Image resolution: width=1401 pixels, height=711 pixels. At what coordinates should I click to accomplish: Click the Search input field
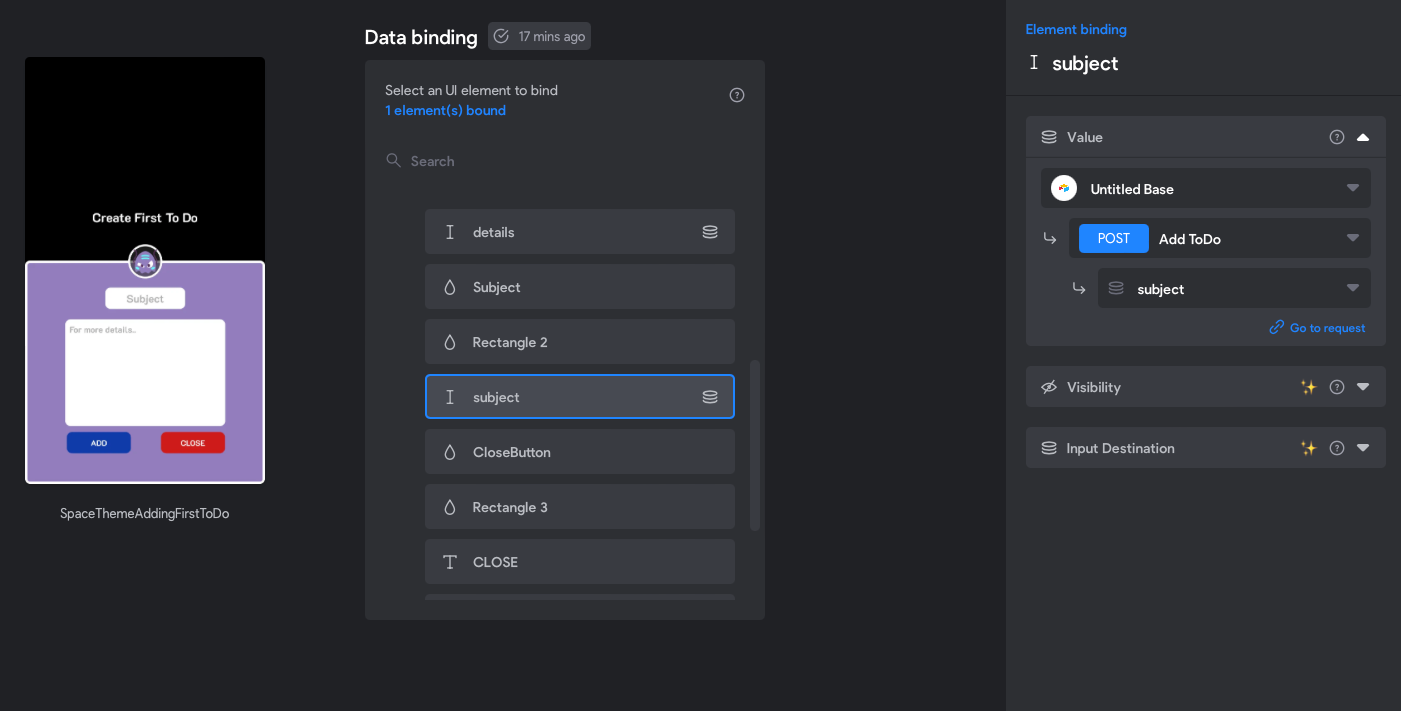click(565, 161)
